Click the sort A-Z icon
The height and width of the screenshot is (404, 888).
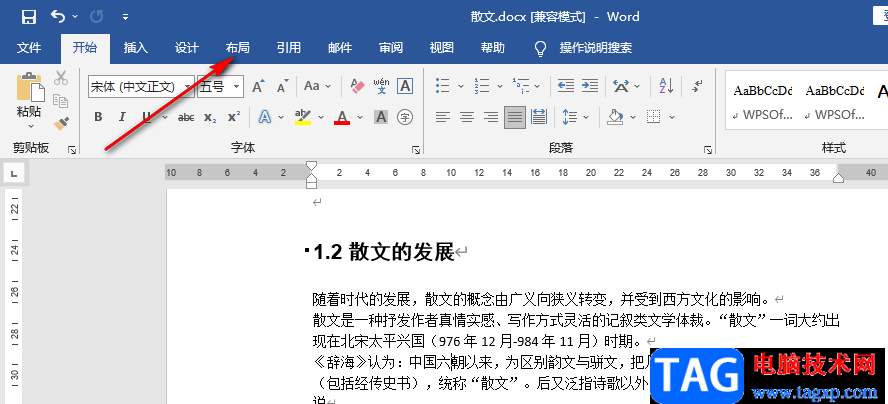coord(666,86)
